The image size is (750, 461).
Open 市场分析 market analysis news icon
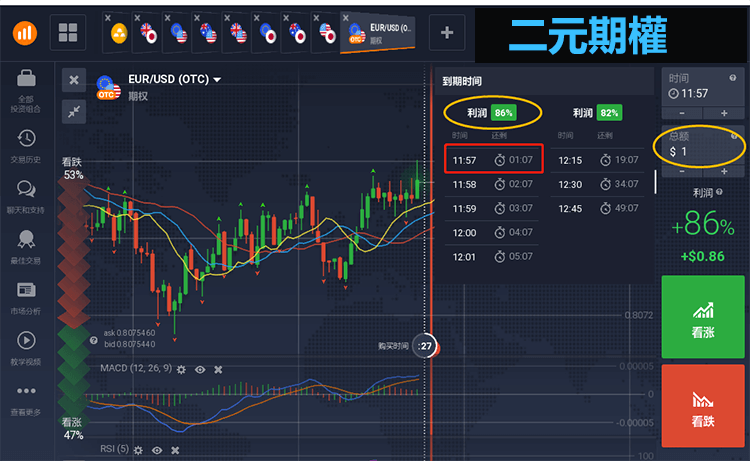tap(27, 291)
